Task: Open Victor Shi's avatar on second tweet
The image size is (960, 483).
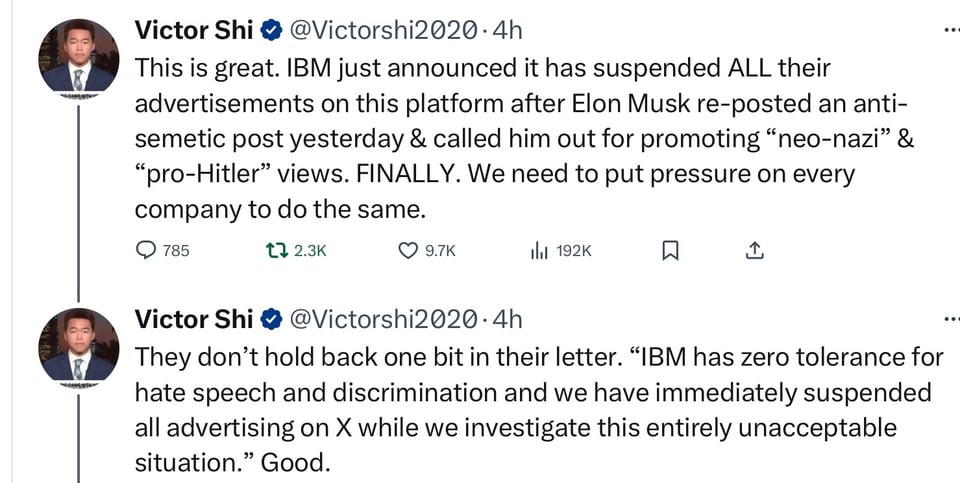Action: click(x=76, y=346)
